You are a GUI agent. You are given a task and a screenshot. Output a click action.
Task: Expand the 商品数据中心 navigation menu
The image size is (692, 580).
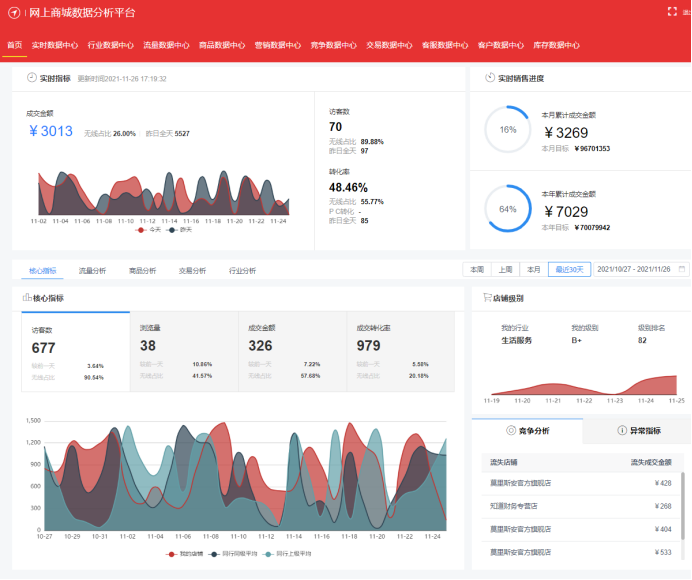[x=222, y=45]
